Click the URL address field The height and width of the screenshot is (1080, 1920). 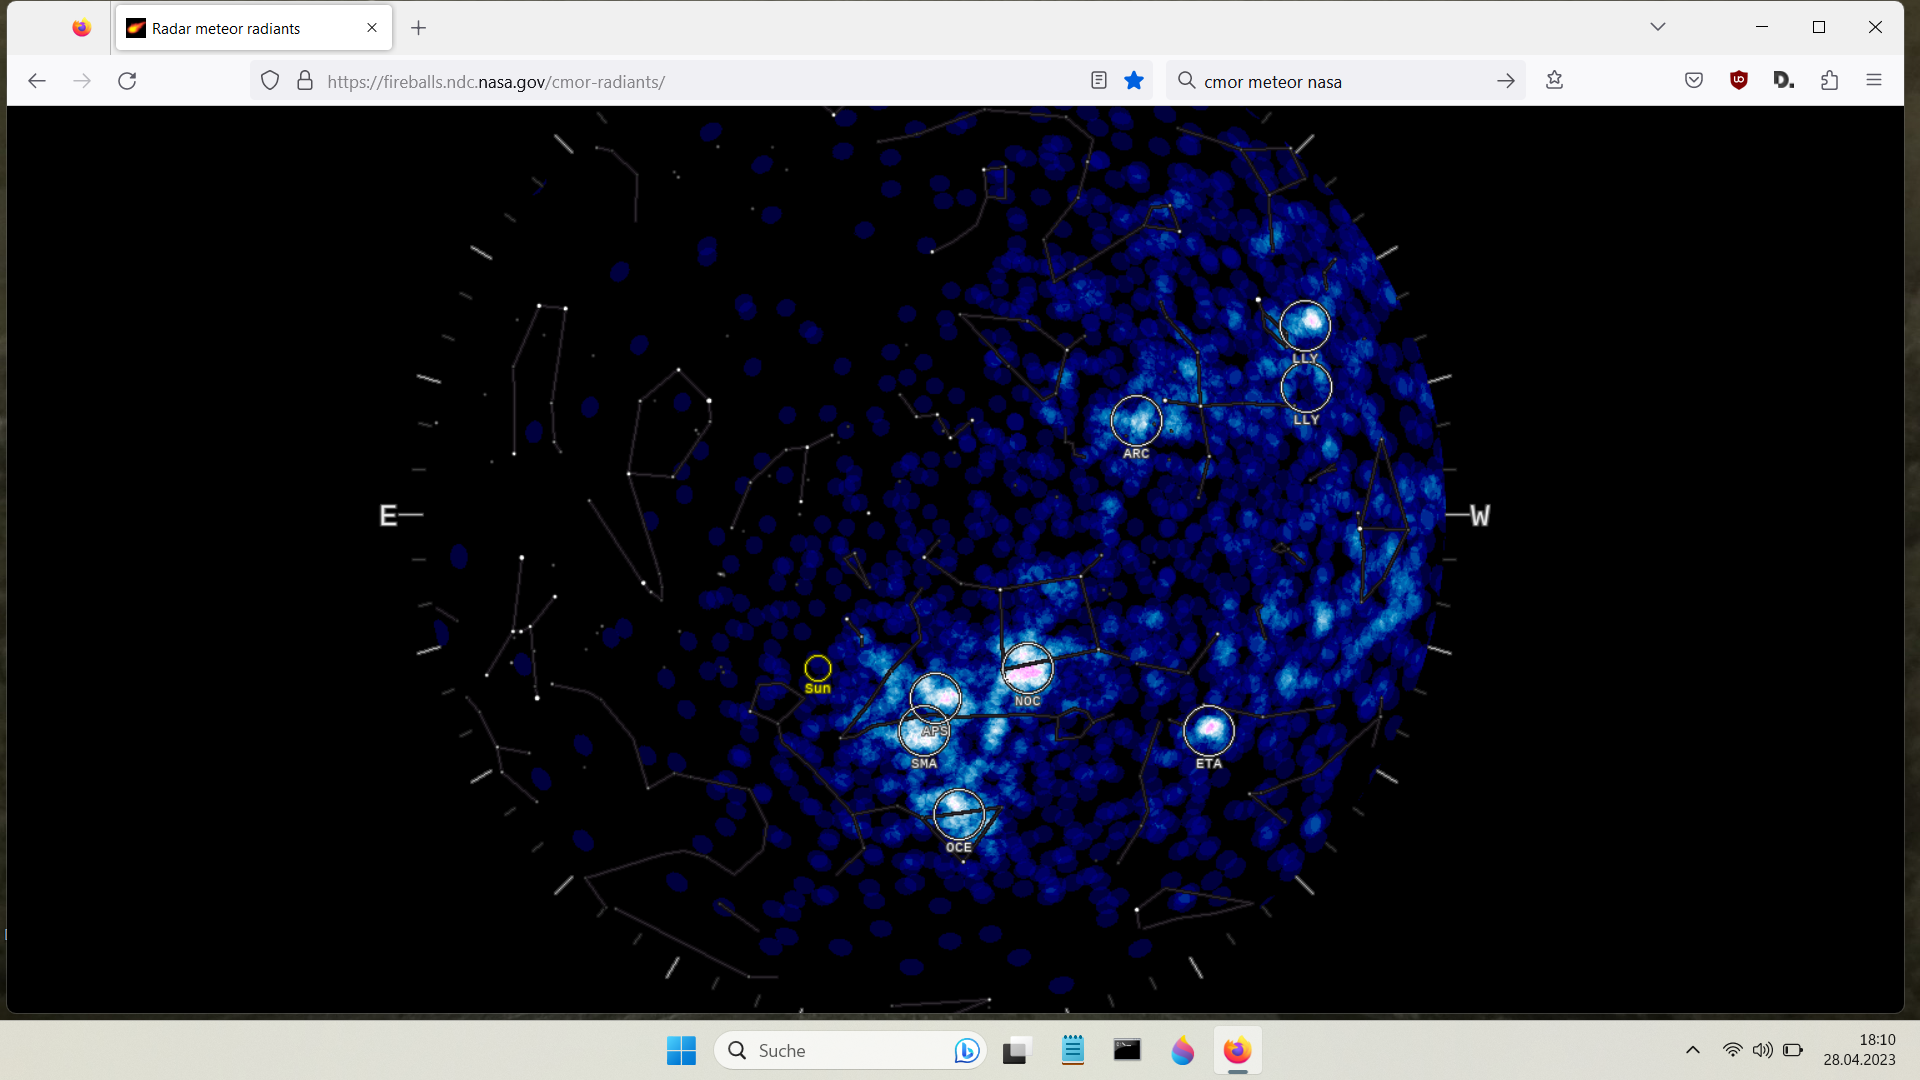coord(700,81)
